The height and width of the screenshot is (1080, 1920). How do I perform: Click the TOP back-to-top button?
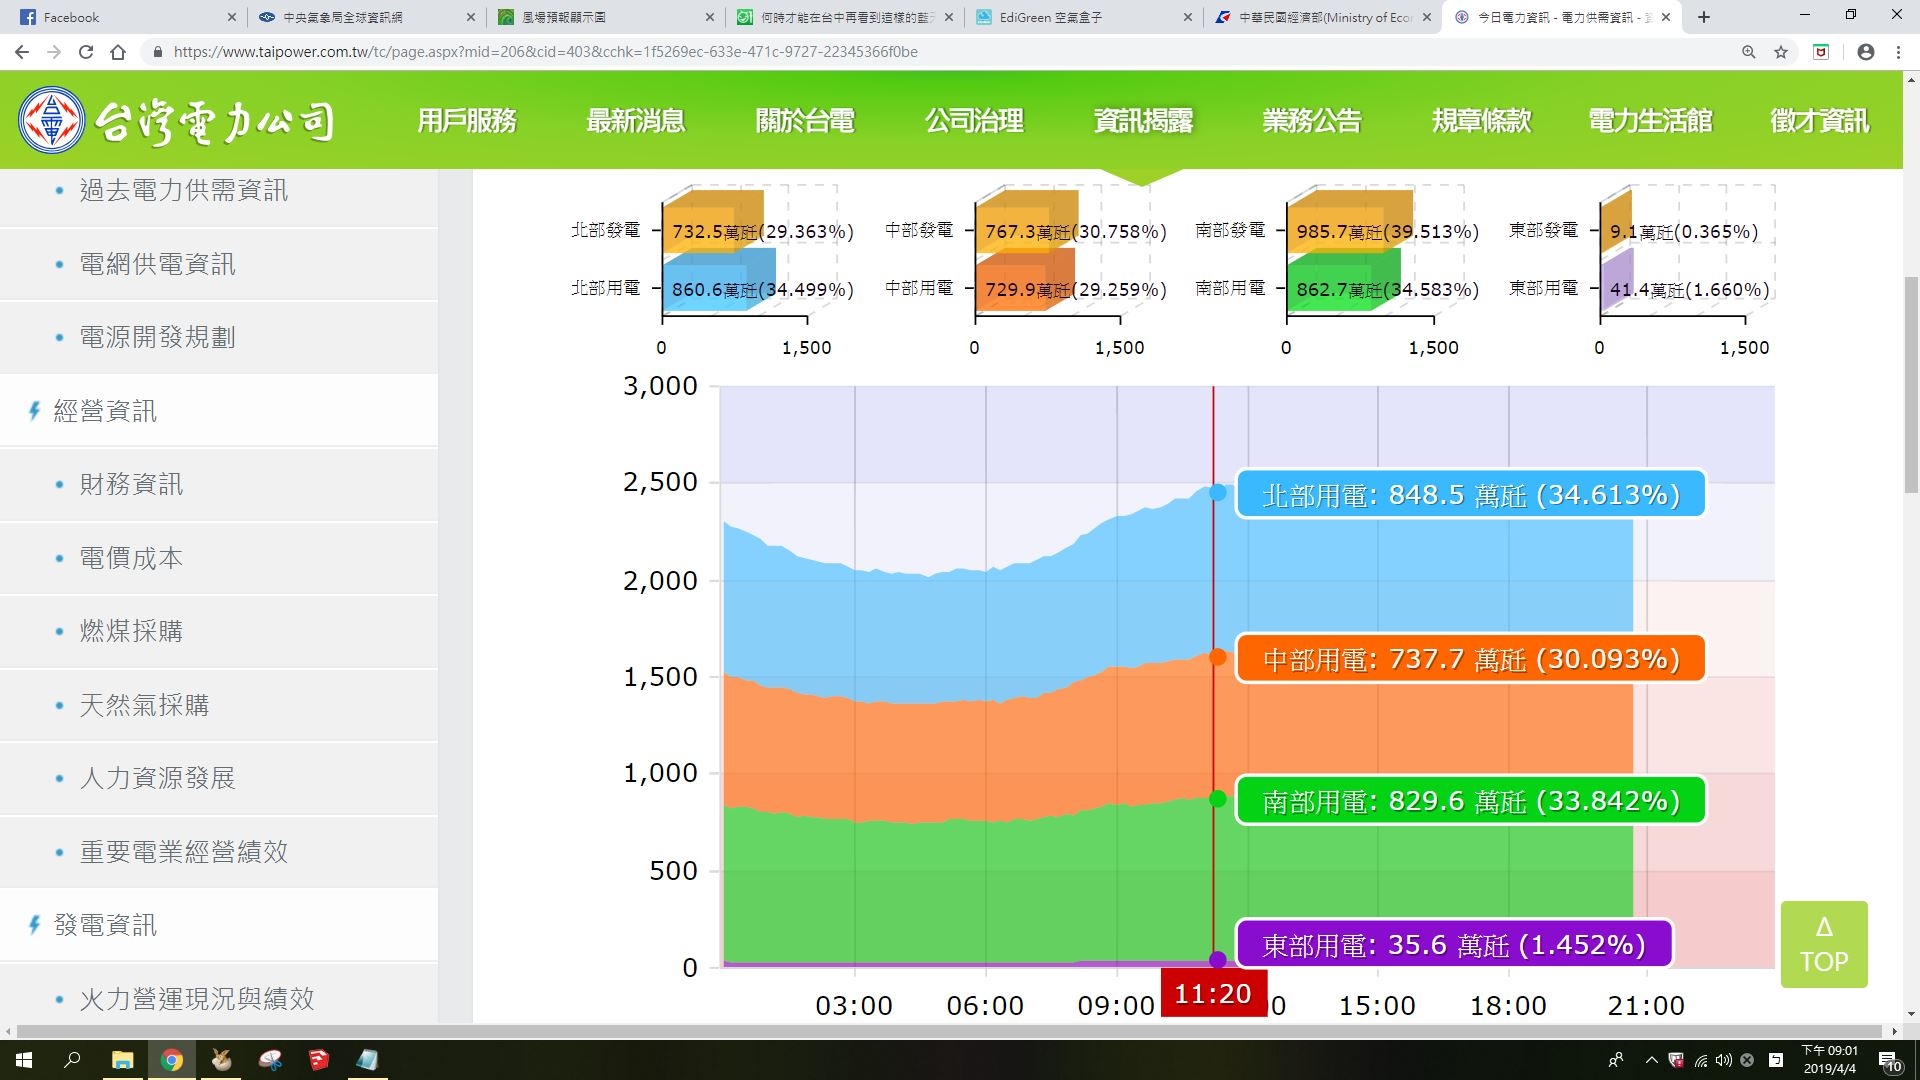tap(1824, 944)
